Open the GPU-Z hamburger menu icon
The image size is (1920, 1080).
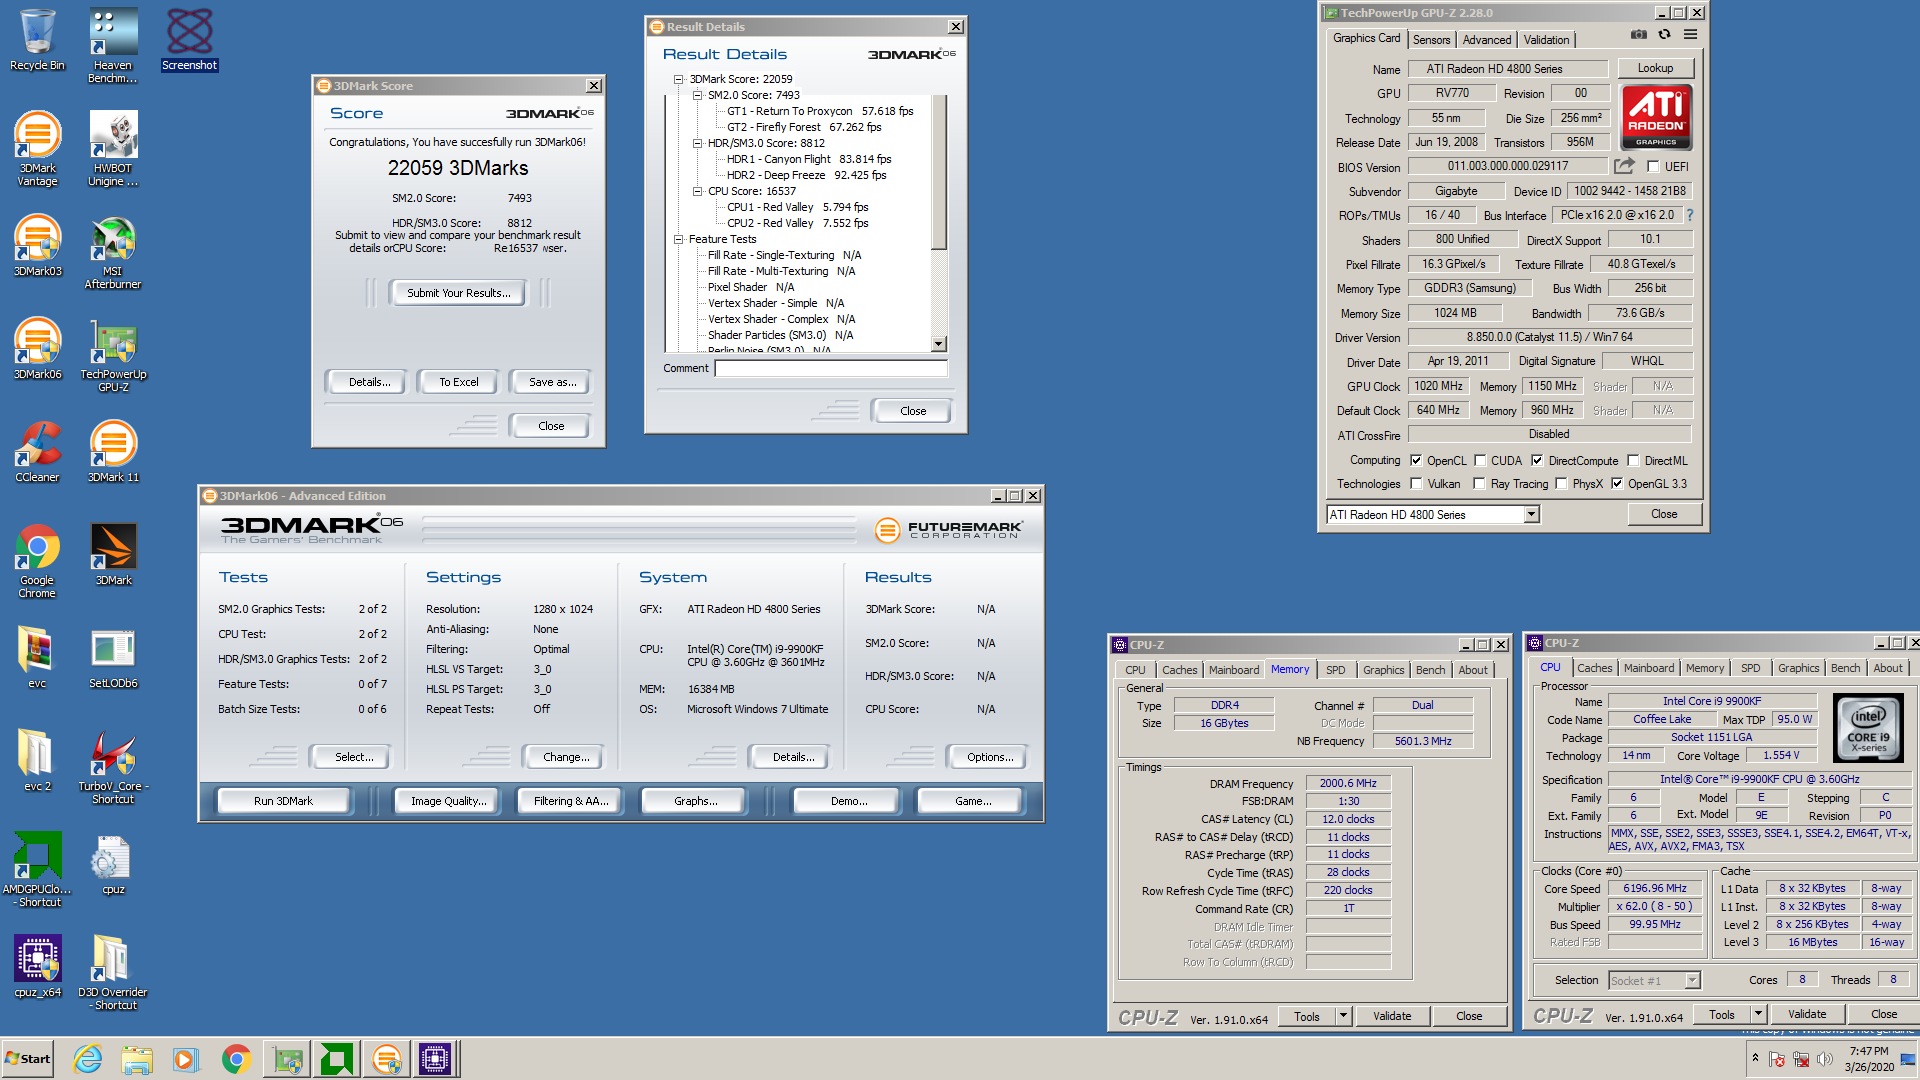pos(1690,35)
